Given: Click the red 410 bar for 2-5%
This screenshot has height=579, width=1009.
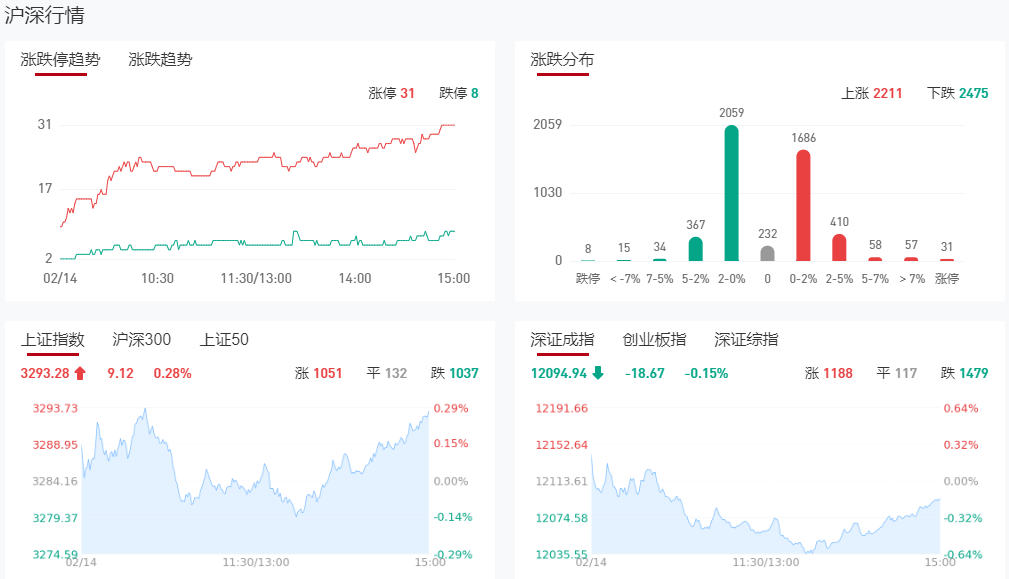Looking at the screenshot, I should pyautogui.click(x=839, y=247).
